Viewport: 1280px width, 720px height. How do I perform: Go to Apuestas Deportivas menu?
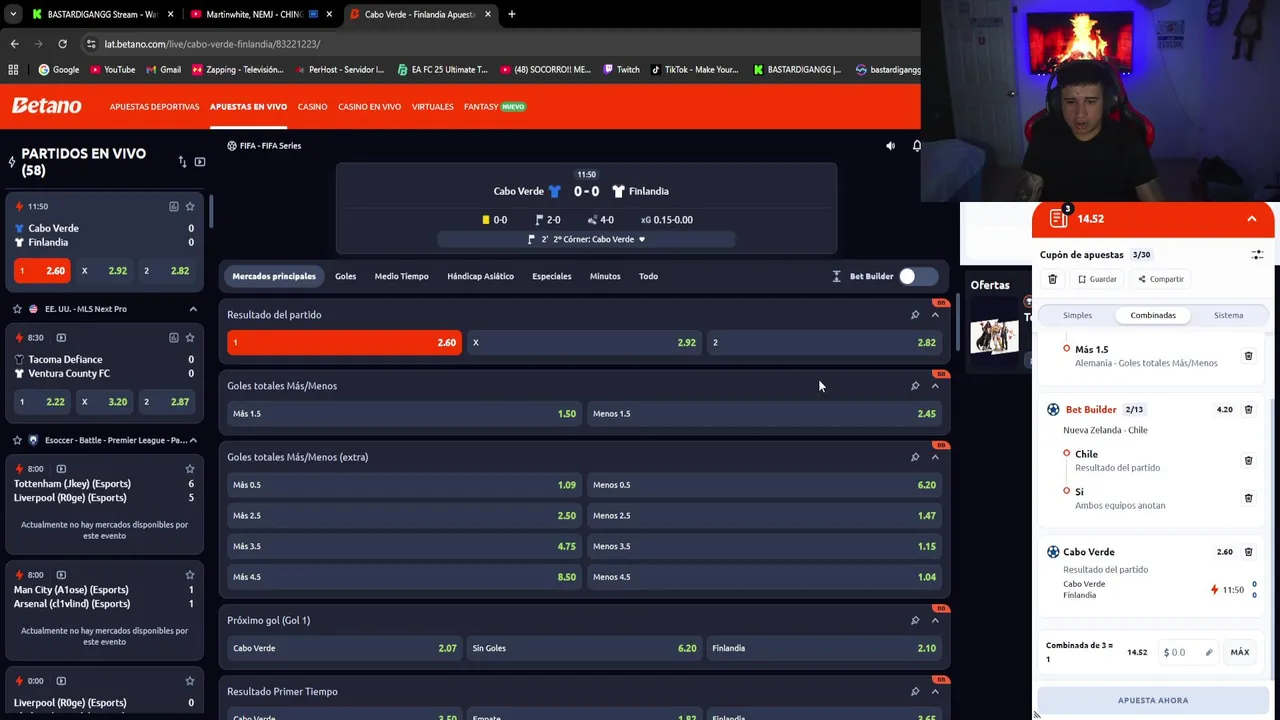[x=154, y=107]
